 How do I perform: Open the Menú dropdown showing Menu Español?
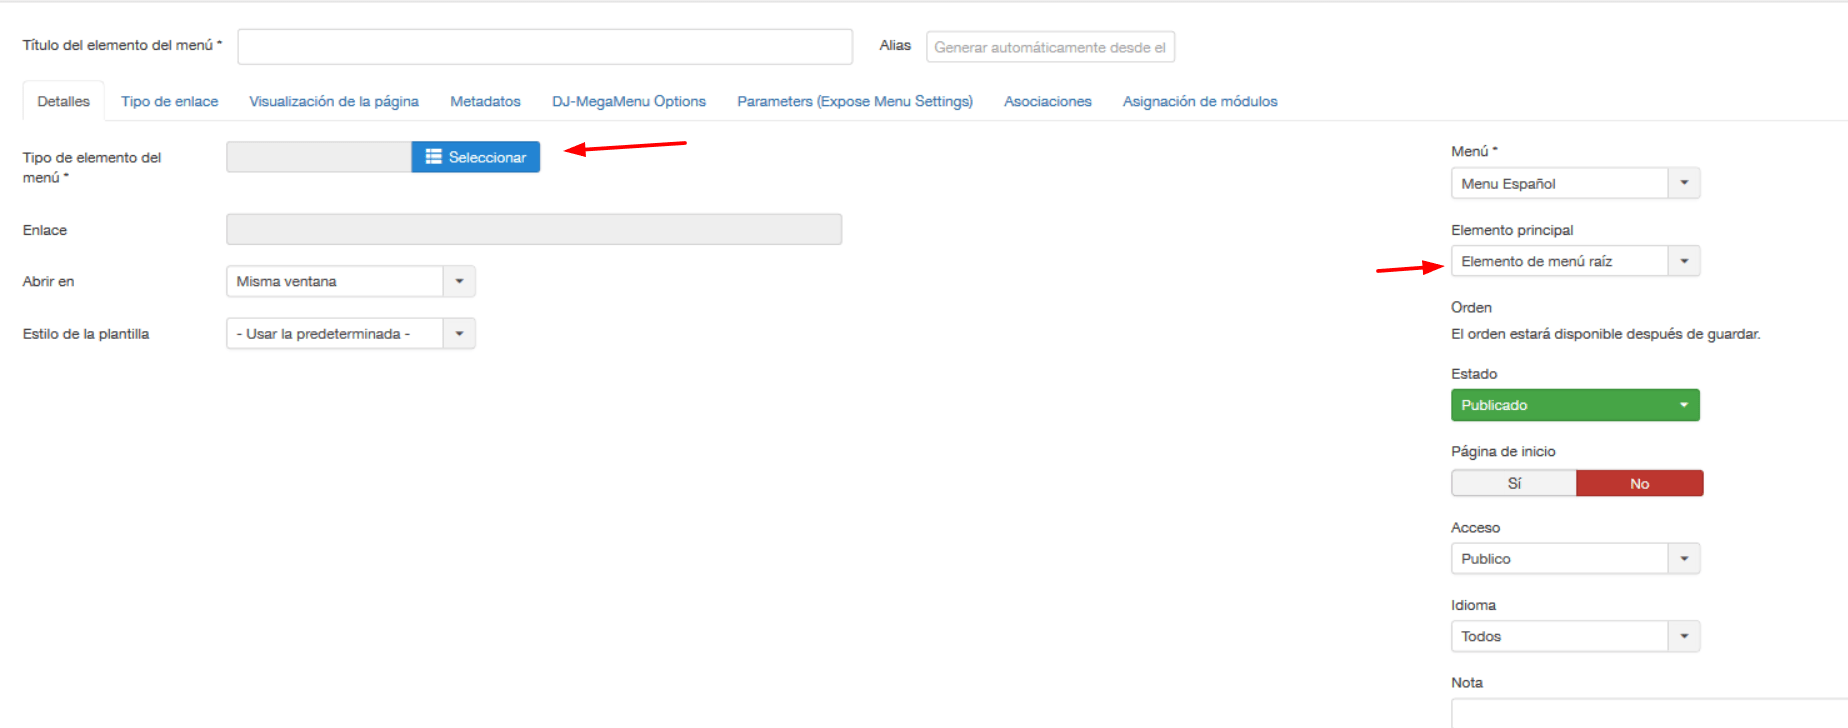pyautogui.click(x=1575, y=183)
